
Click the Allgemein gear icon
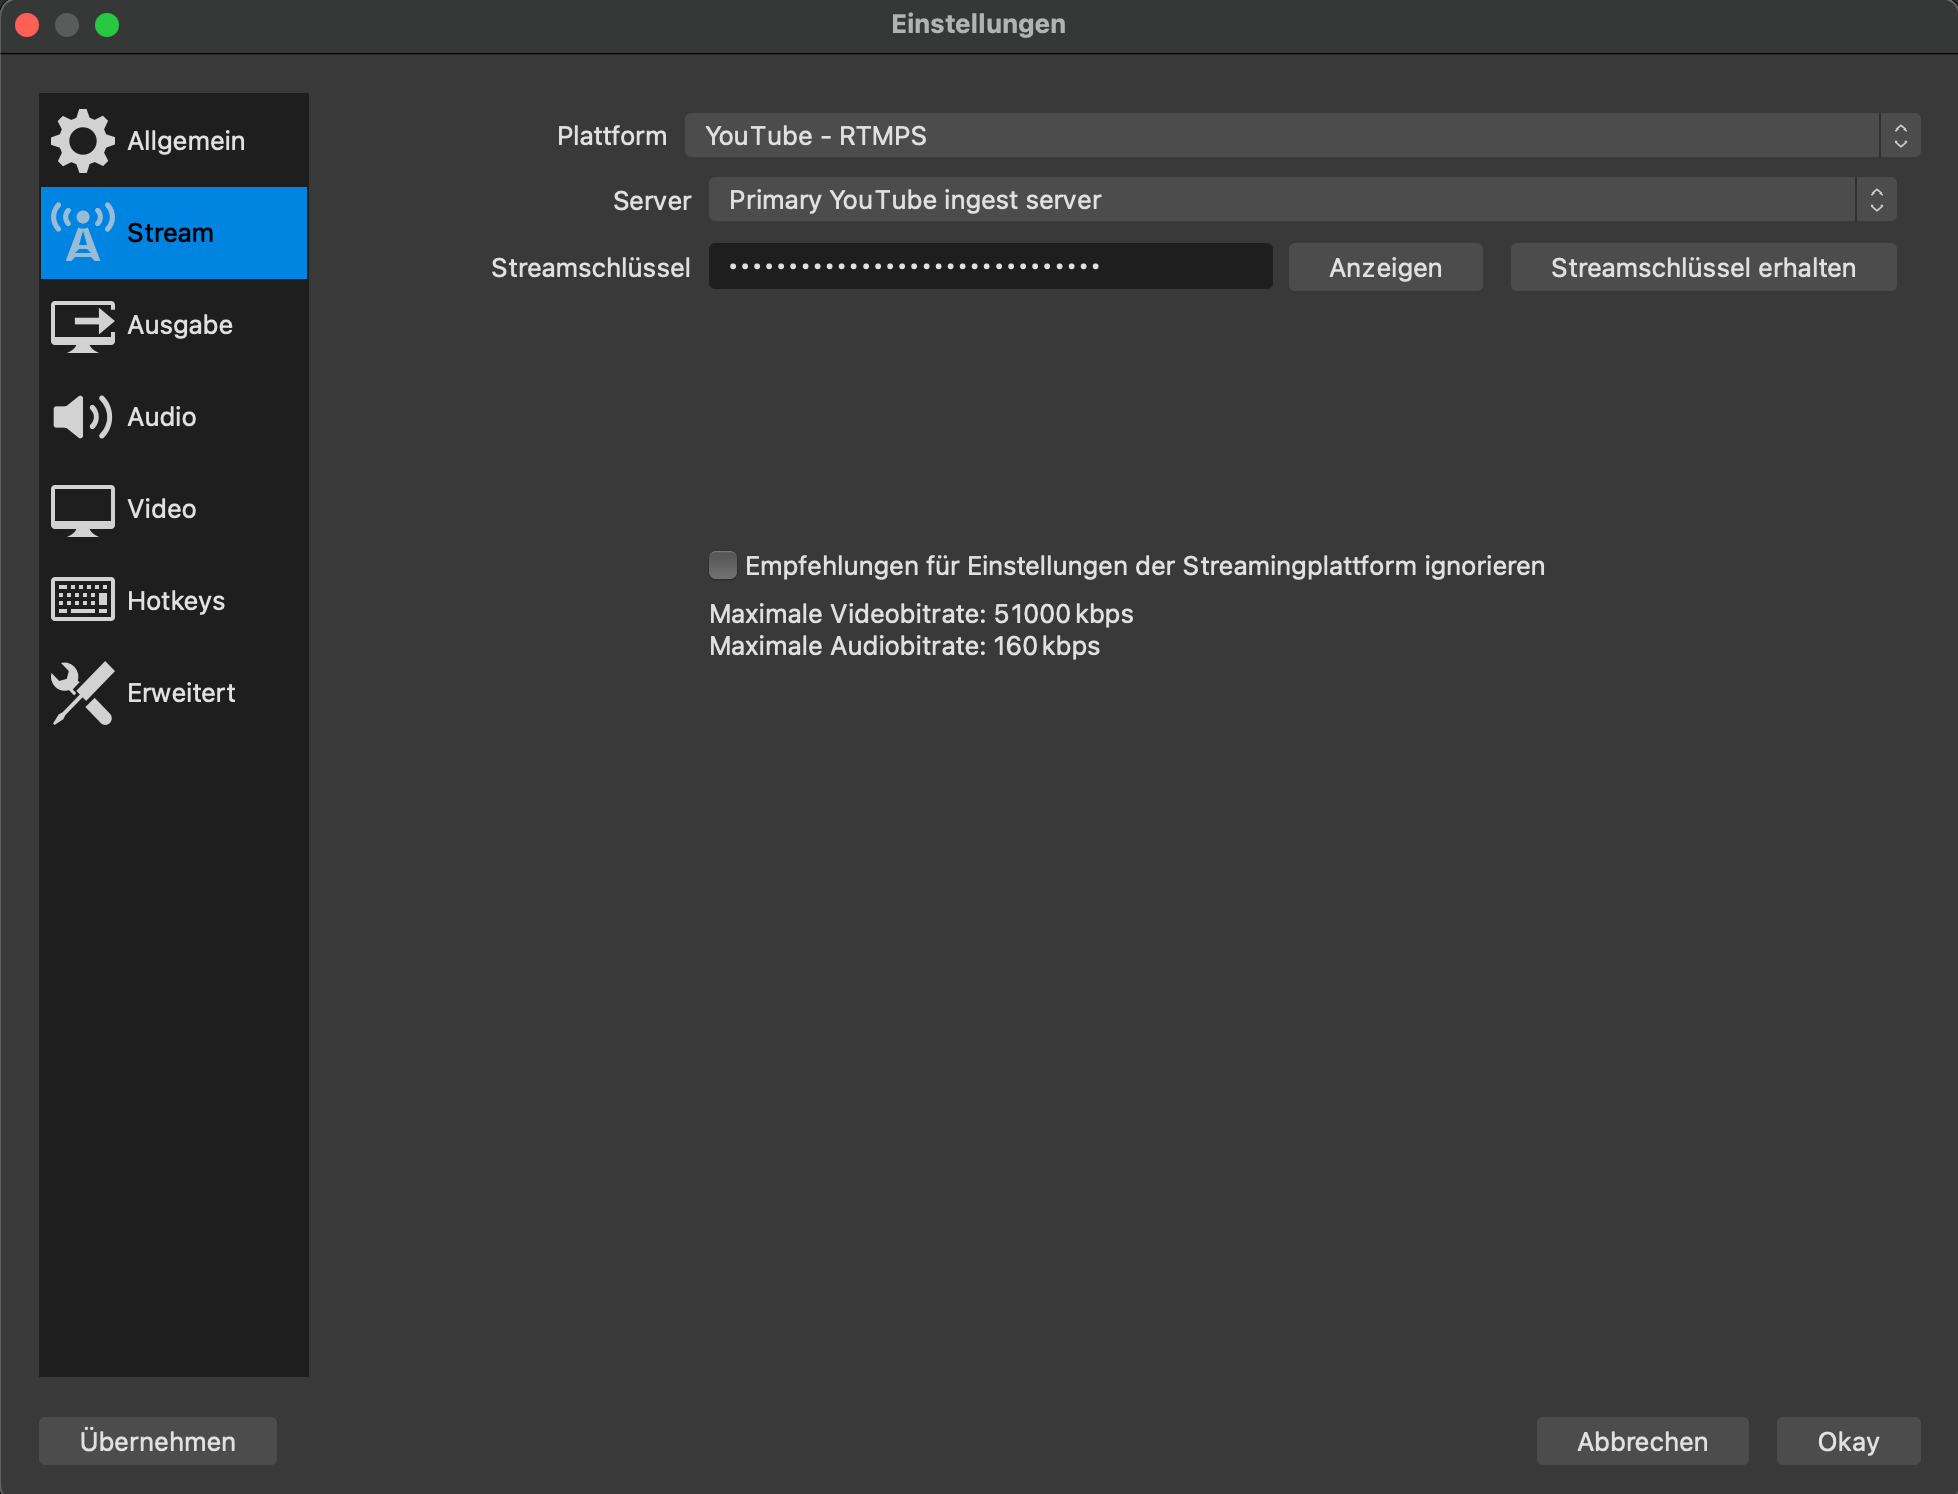(82, 140)
